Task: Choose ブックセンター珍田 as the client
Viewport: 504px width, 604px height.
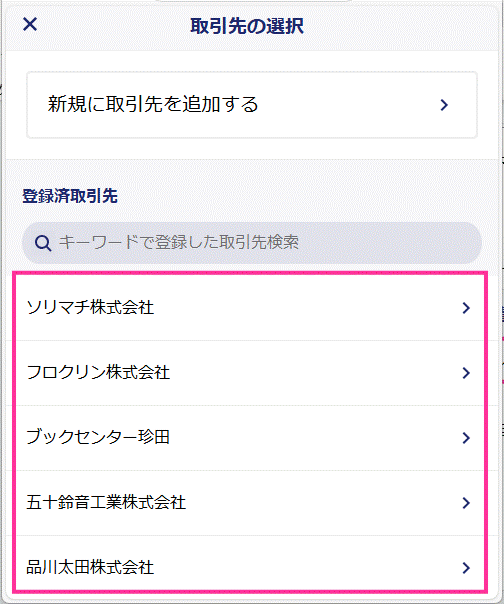Action: (x=98, y=438)
